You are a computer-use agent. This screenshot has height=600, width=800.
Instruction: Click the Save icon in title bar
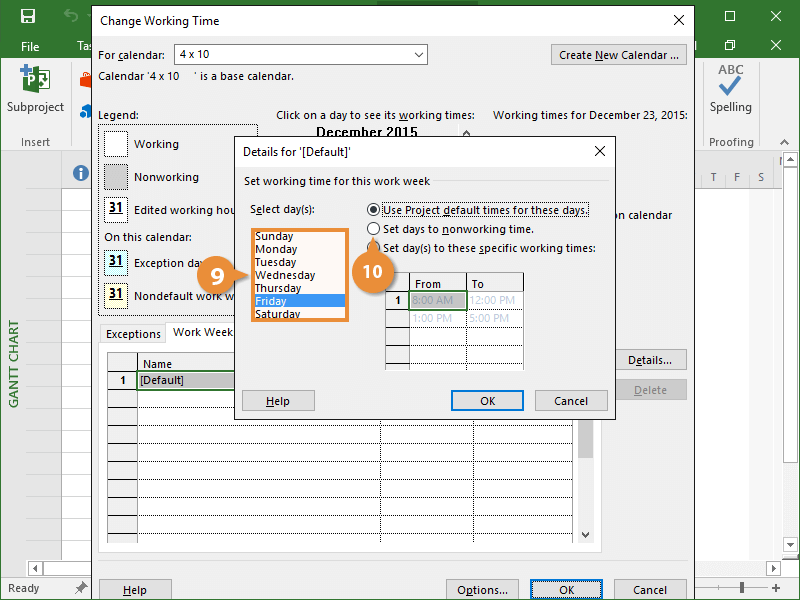pos(28,17)
